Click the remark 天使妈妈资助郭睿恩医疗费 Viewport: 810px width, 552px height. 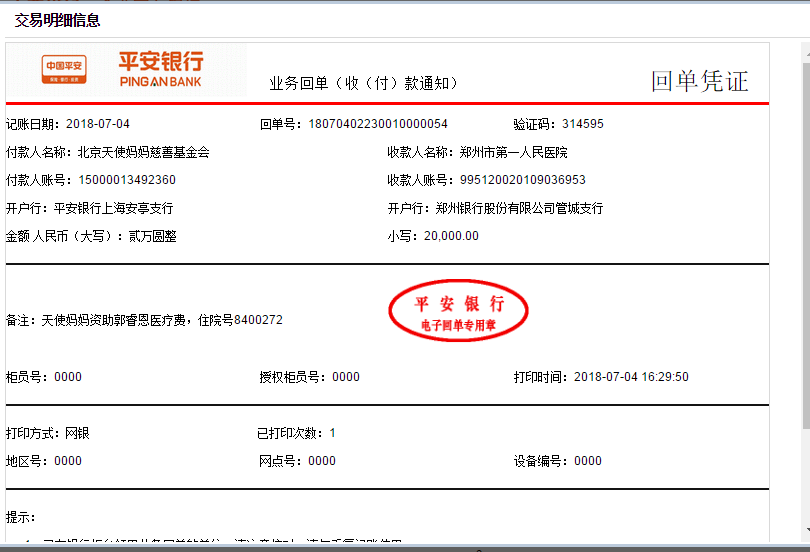[113, 320]
